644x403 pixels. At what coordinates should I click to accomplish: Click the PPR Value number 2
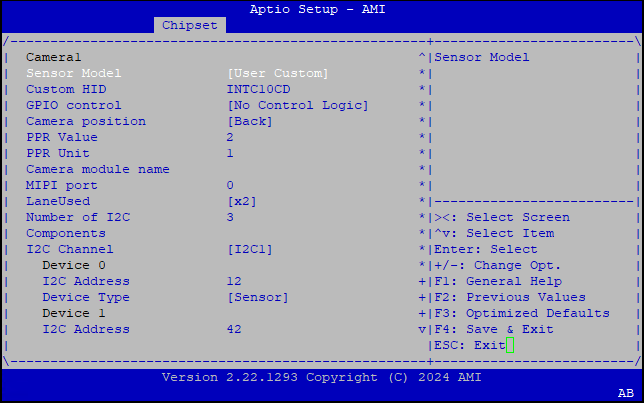pos(230,137)
